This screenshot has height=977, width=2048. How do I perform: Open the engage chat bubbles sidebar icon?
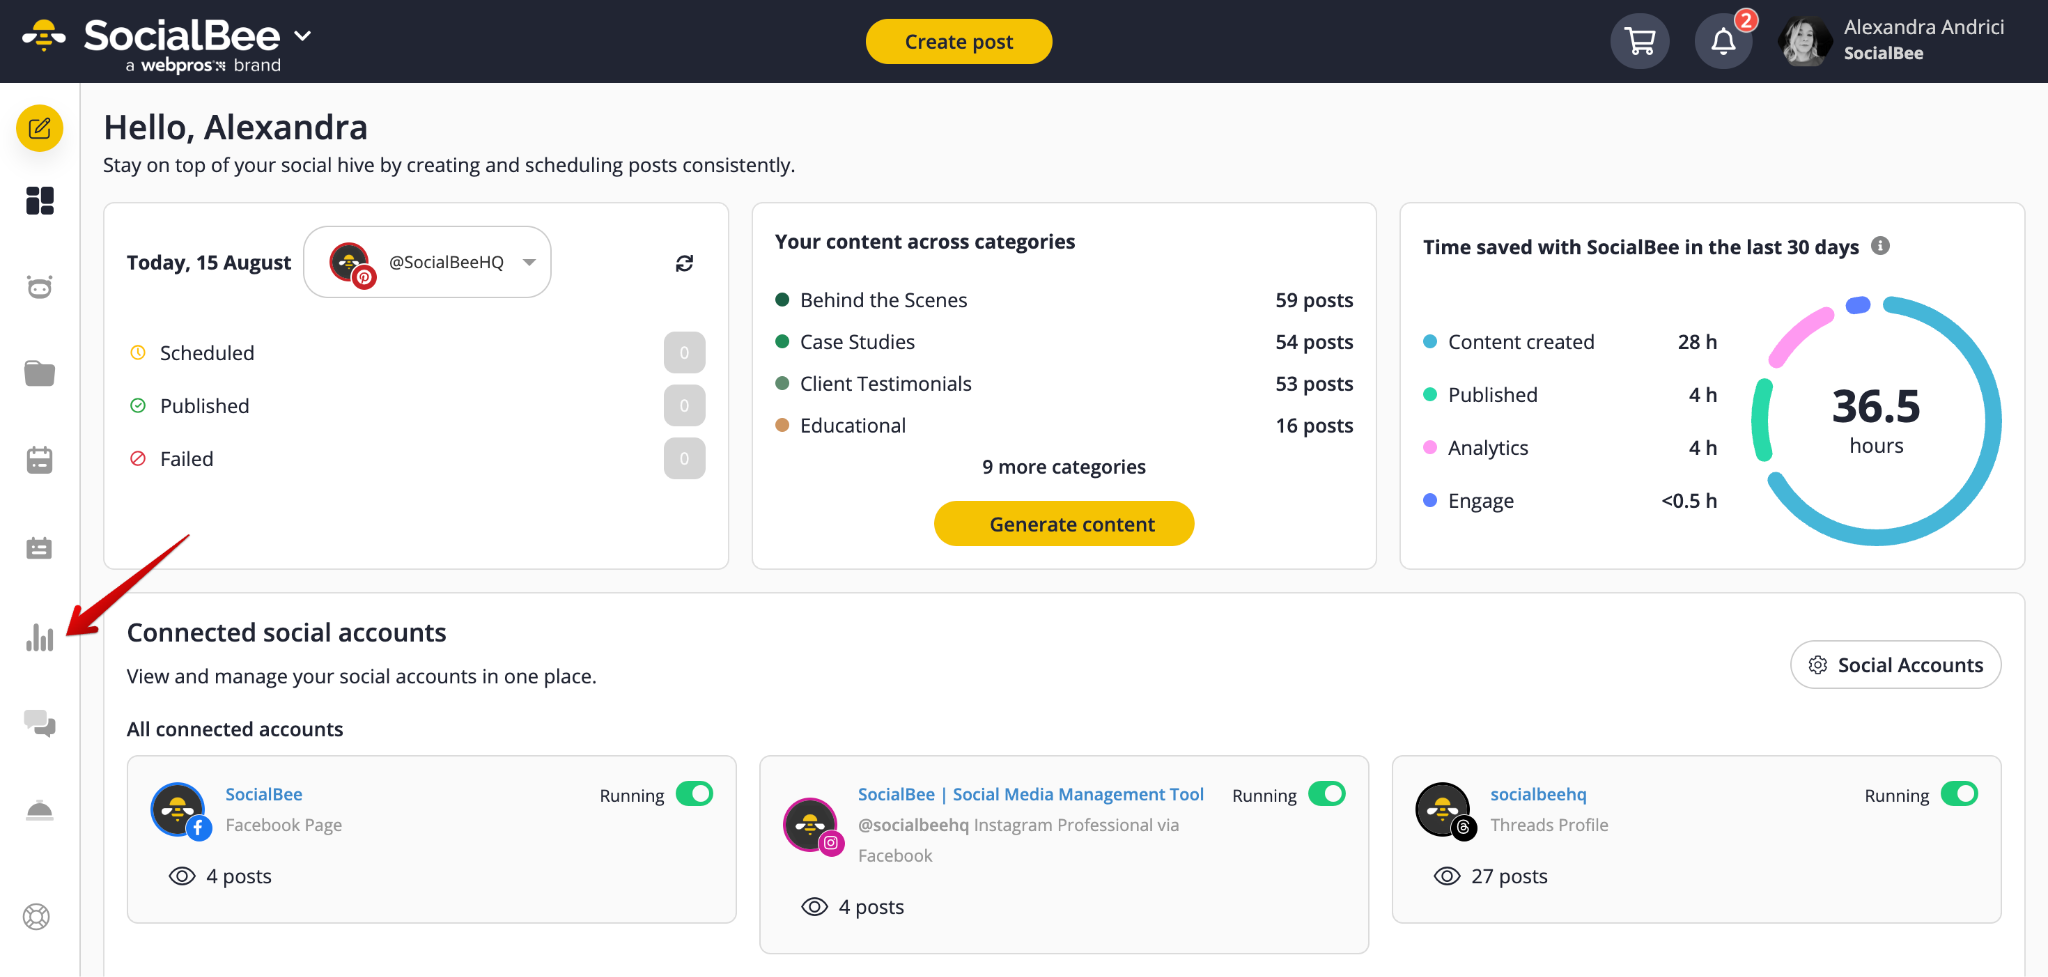[x=40, y=723]
